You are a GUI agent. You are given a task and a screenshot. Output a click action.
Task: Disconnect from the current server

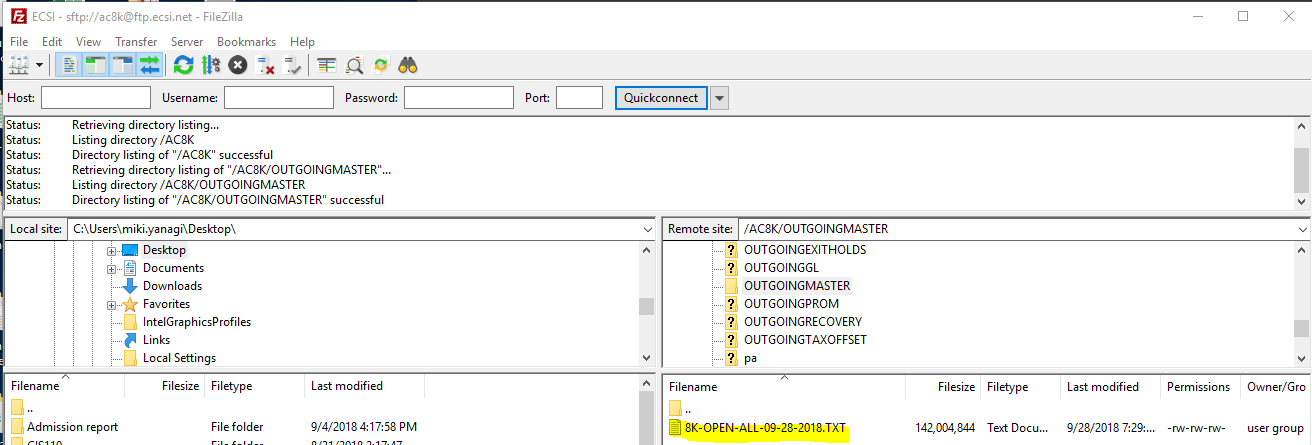pos(266,65)
